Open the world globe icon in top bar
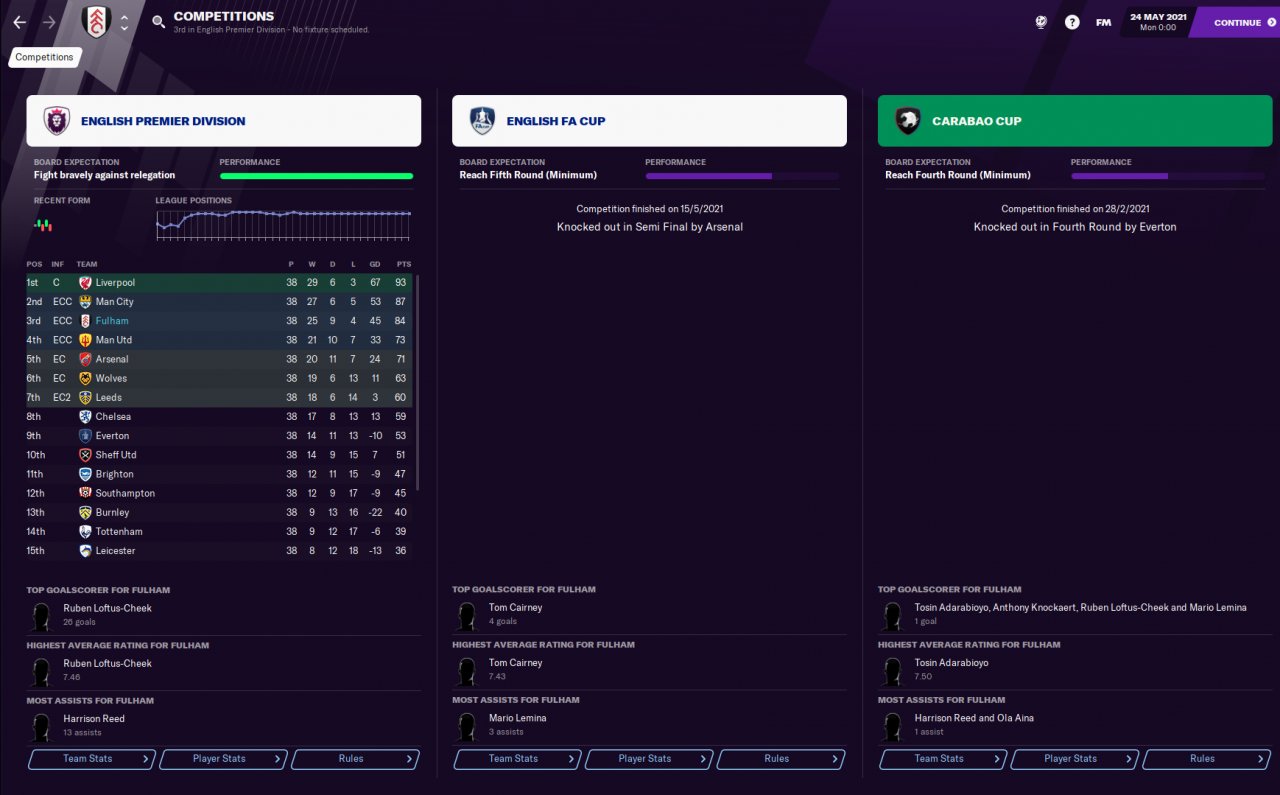1280x795 pixels. [x=1041, y=22]
